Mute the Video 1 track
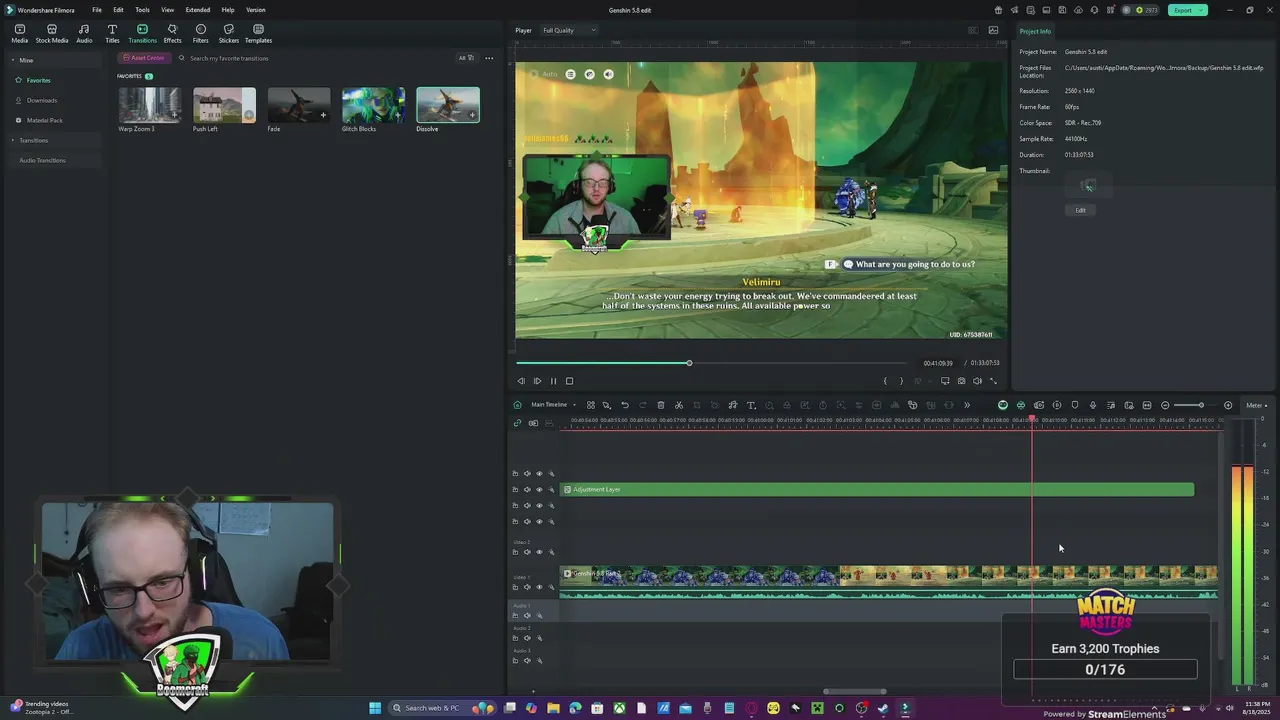Viewport: 1280px width, 720px height. 527,587
